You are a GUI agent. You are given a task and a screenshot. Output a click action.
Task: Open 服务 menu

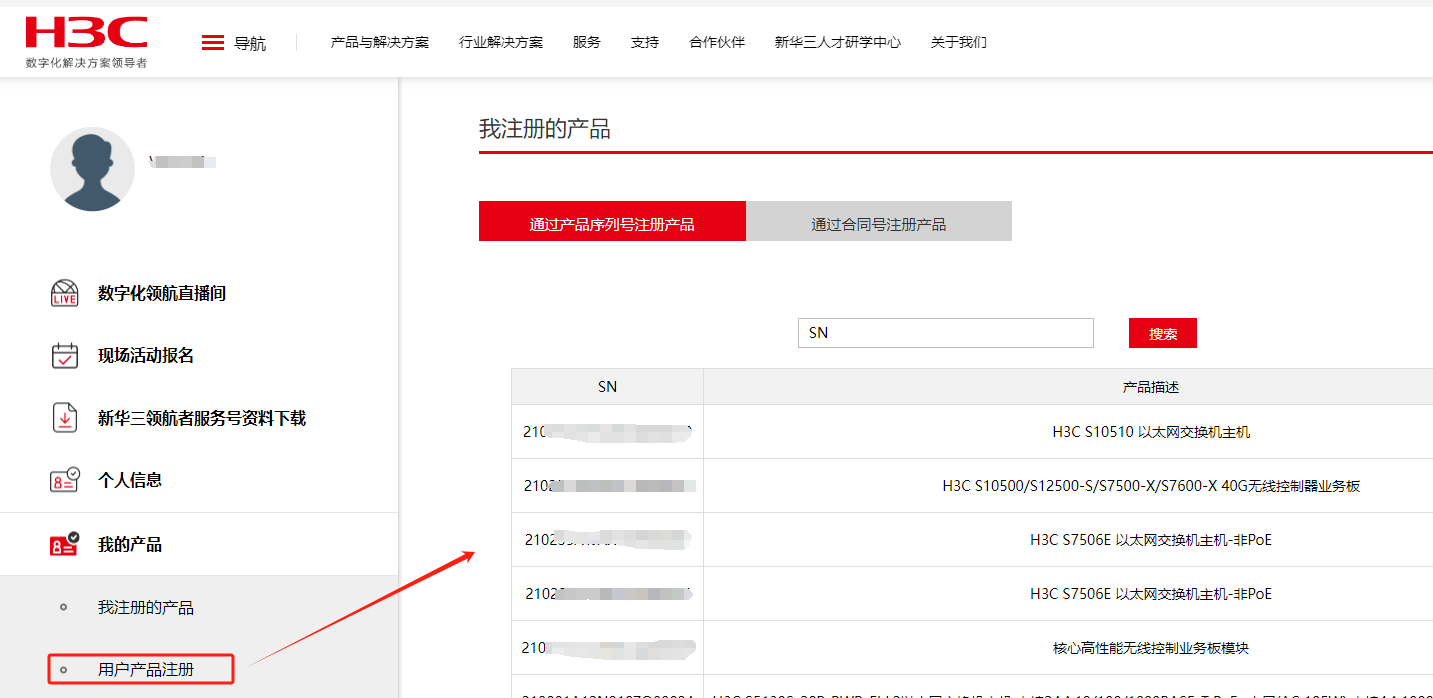click(x=587, y=42)
